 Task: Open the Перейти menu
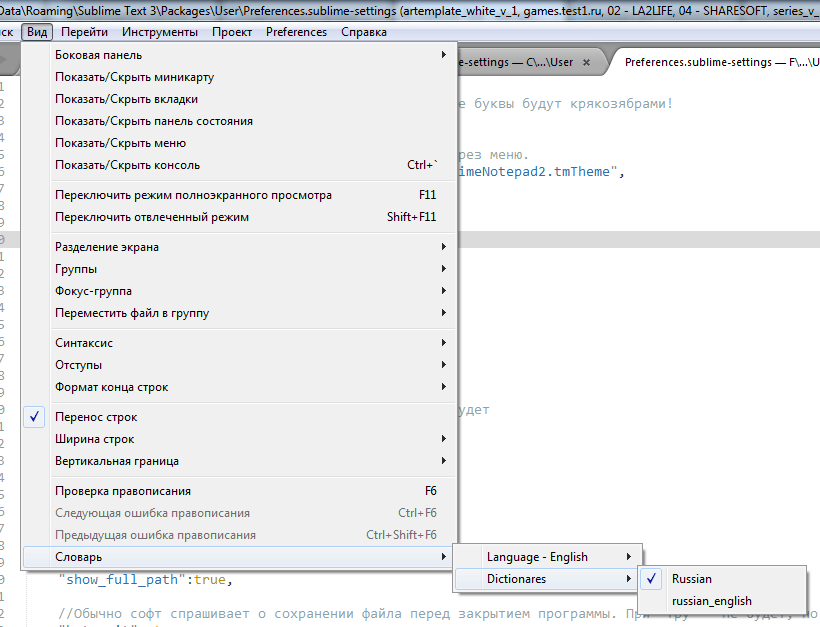pos(84,32)
